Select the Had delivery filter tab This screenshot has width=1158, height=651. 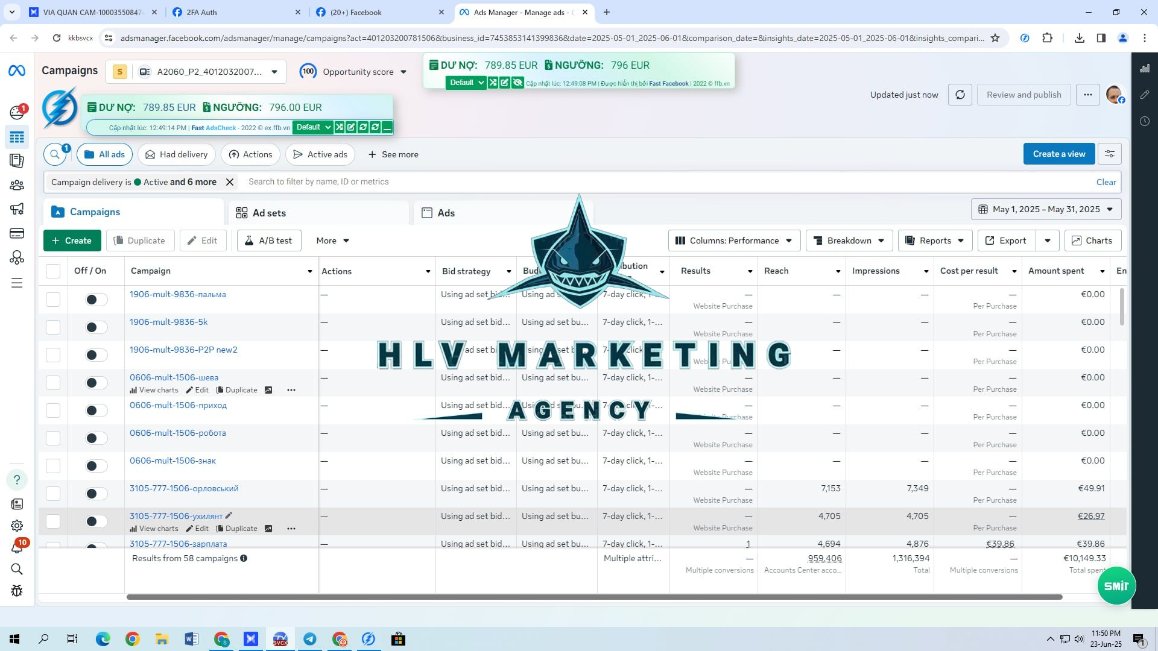pyautogui.click(x=177, y=154)
